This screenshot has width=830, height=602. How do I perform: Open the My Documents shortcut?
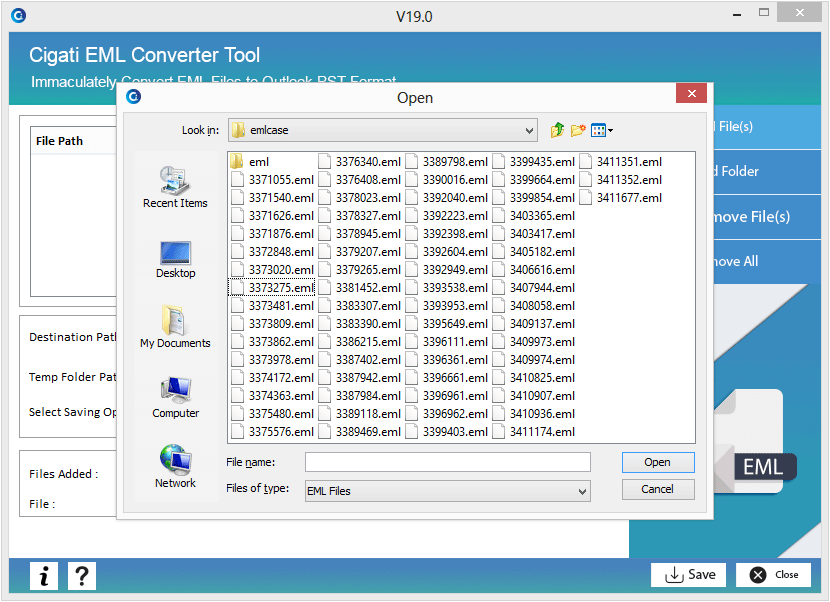pyautogui.click(x=175, y=327)
